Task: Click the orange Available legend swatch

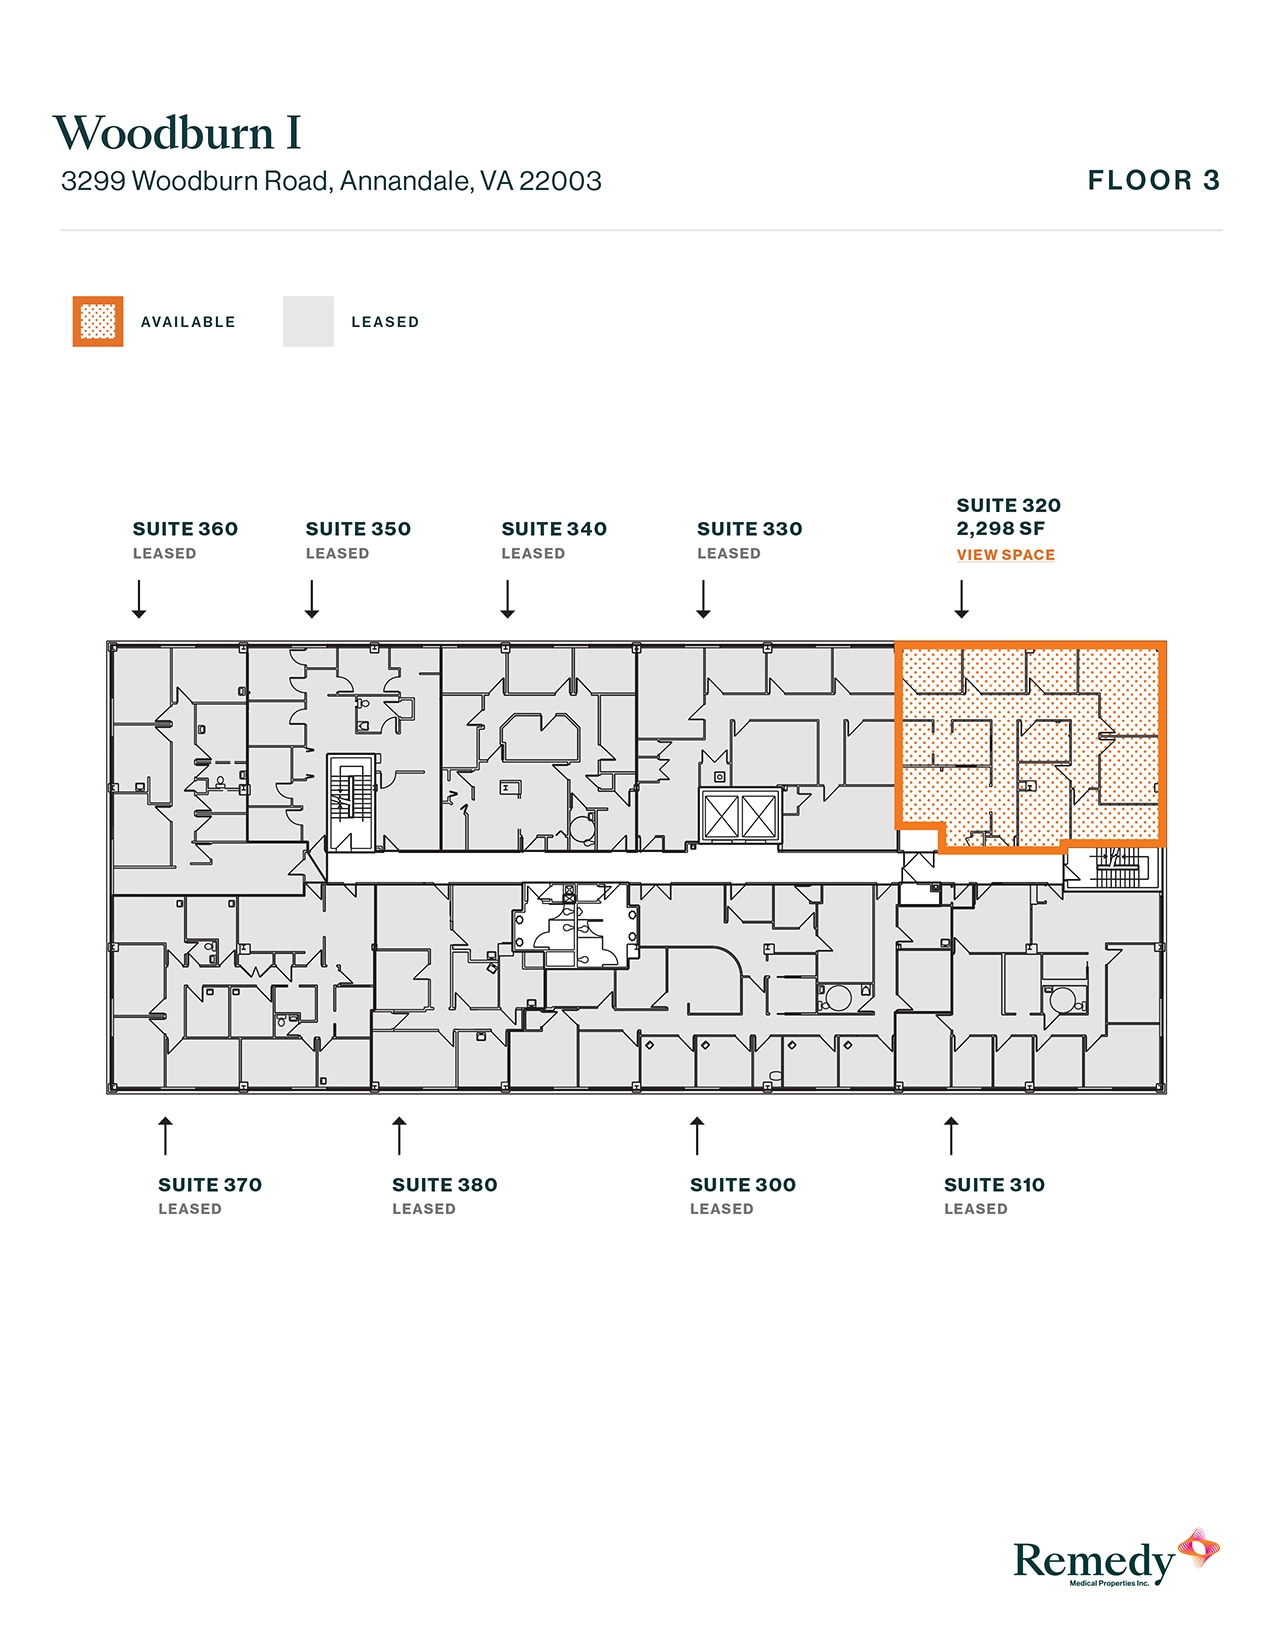Action: [98, 322]
